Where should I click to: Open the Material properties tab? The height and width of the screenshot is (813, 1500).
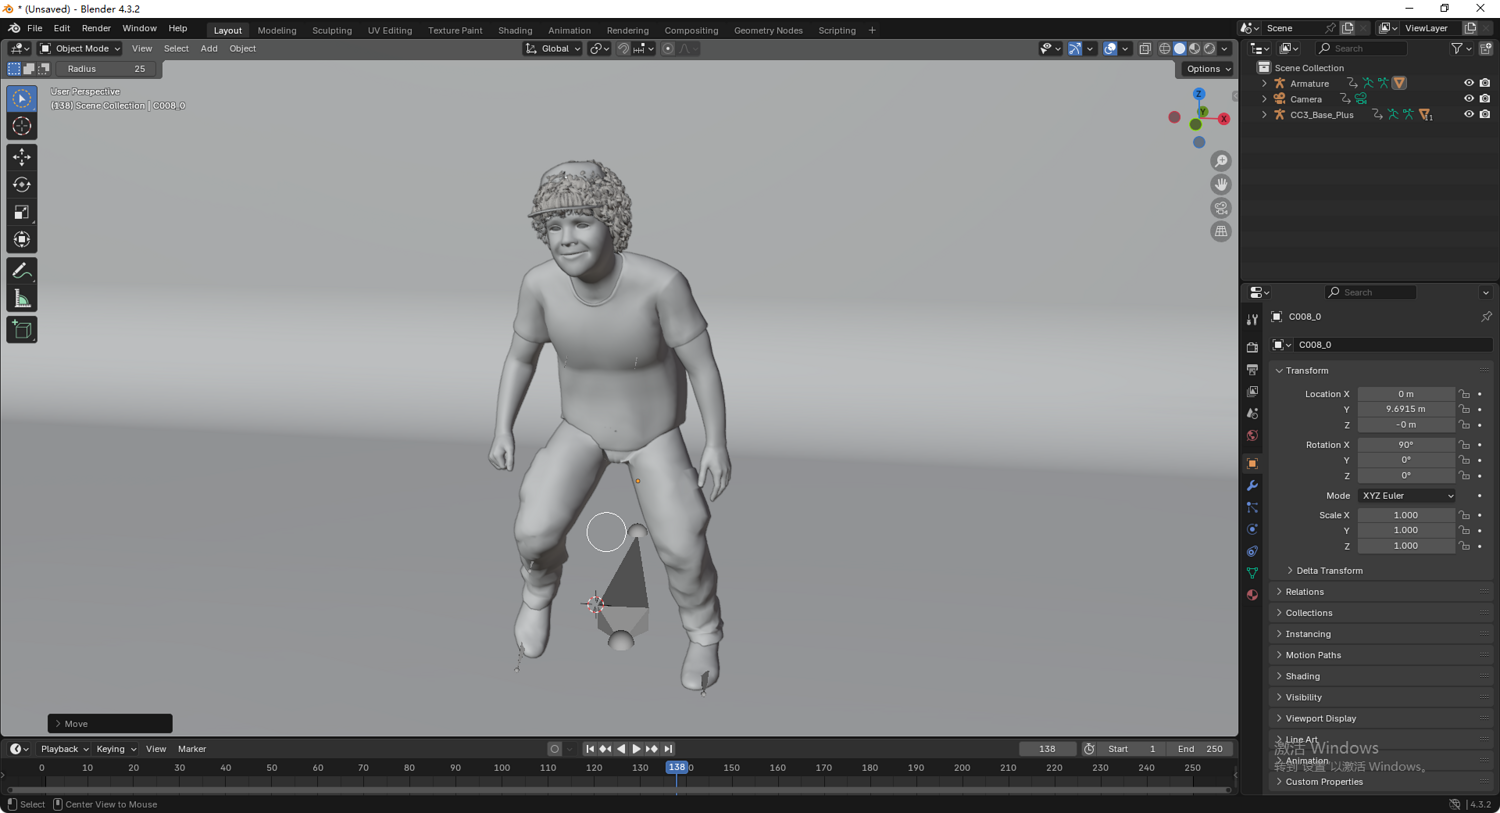(1252, 595)
